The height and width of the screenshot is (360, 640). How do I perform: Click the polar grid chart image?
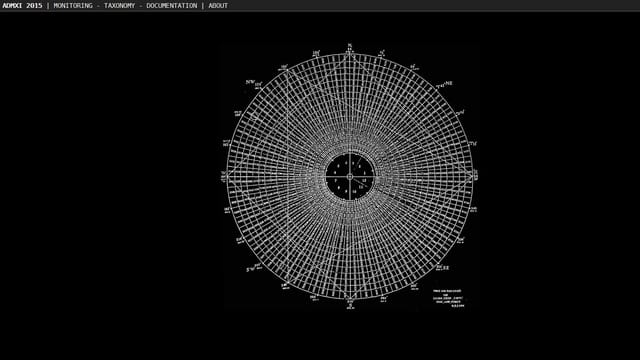point(350,176)
